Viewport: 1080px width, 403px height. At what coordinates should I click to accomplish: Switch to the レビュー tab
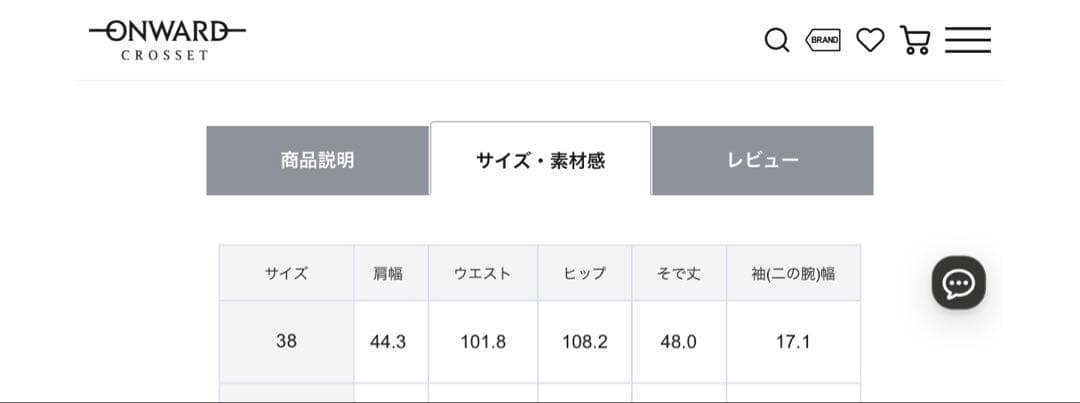click(762, 160)
